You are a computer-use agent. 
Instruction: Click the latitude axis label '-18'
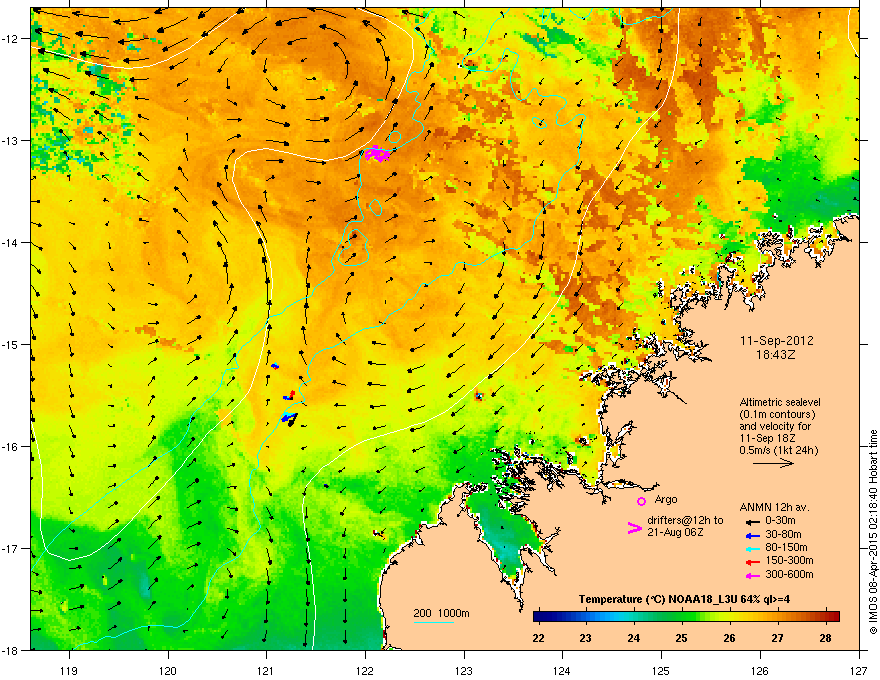(10, 650)
